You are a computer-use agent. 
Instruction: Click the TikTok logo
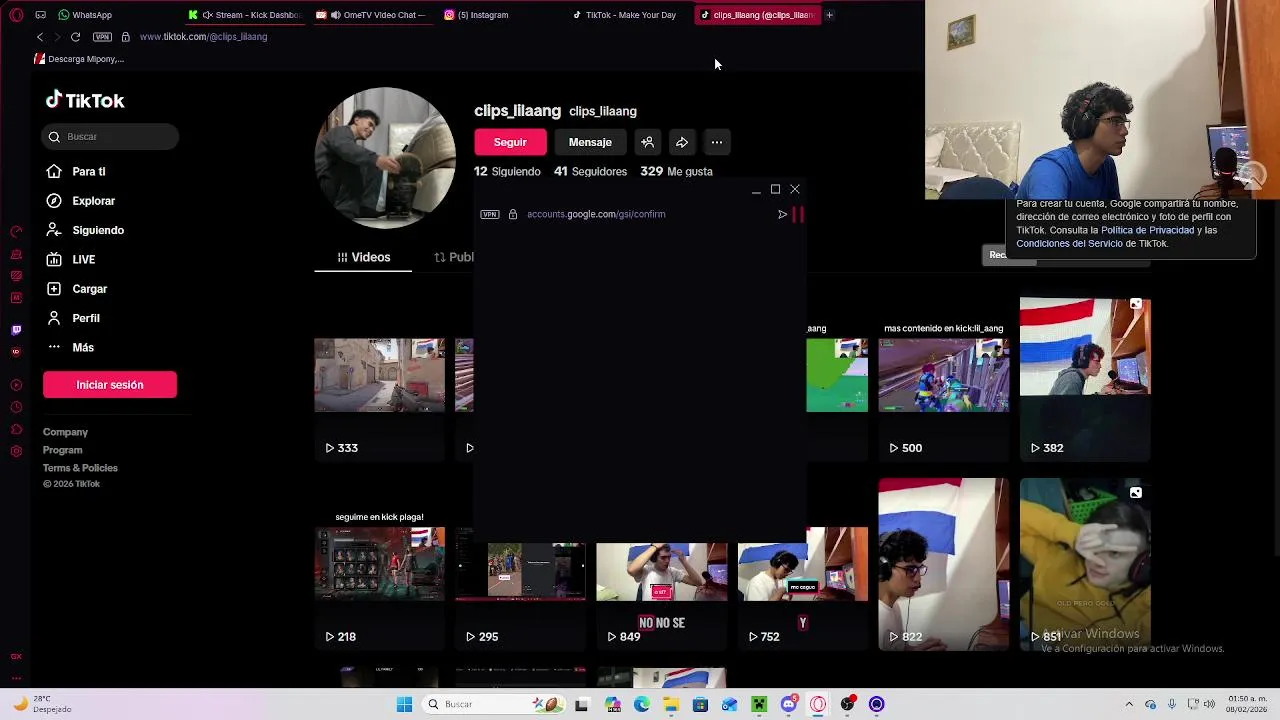pos(85,100)
